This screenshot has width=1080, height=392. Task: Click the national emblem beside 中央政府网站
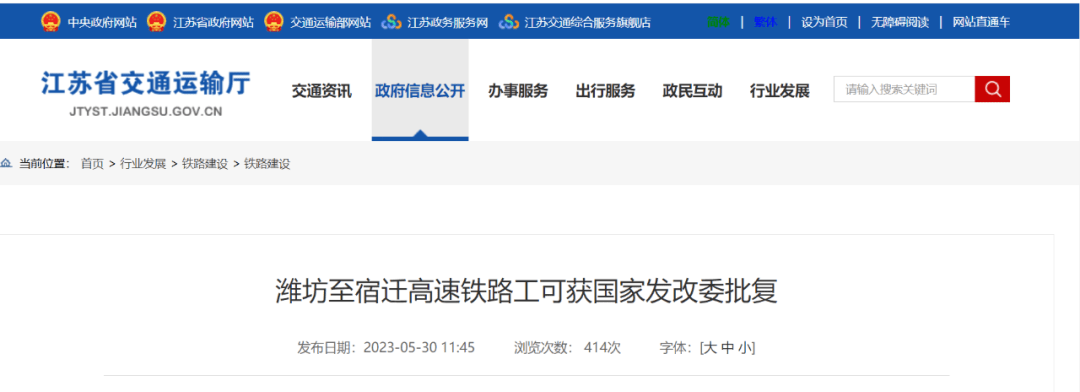pos(51,22)
